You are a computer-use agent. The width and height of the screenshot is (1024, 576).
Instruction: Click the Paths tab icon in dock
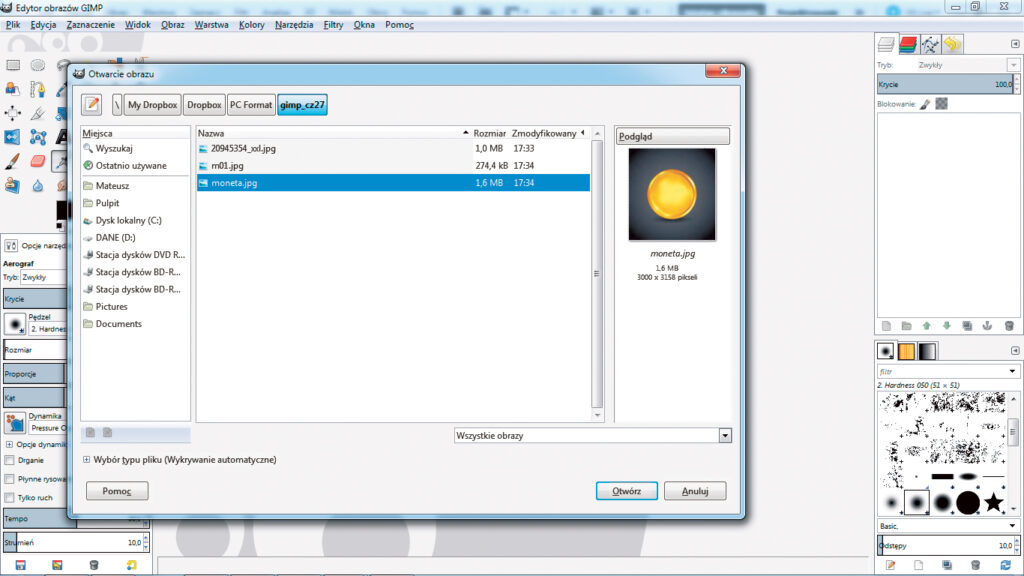(929, 44)
